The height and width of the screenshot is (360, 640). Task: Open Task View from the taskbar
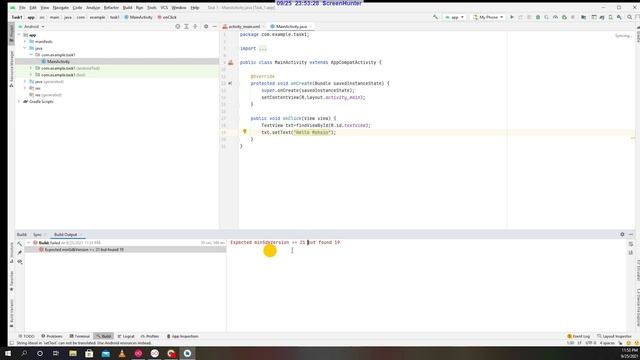pyautogui.click(x=56, y=353)
